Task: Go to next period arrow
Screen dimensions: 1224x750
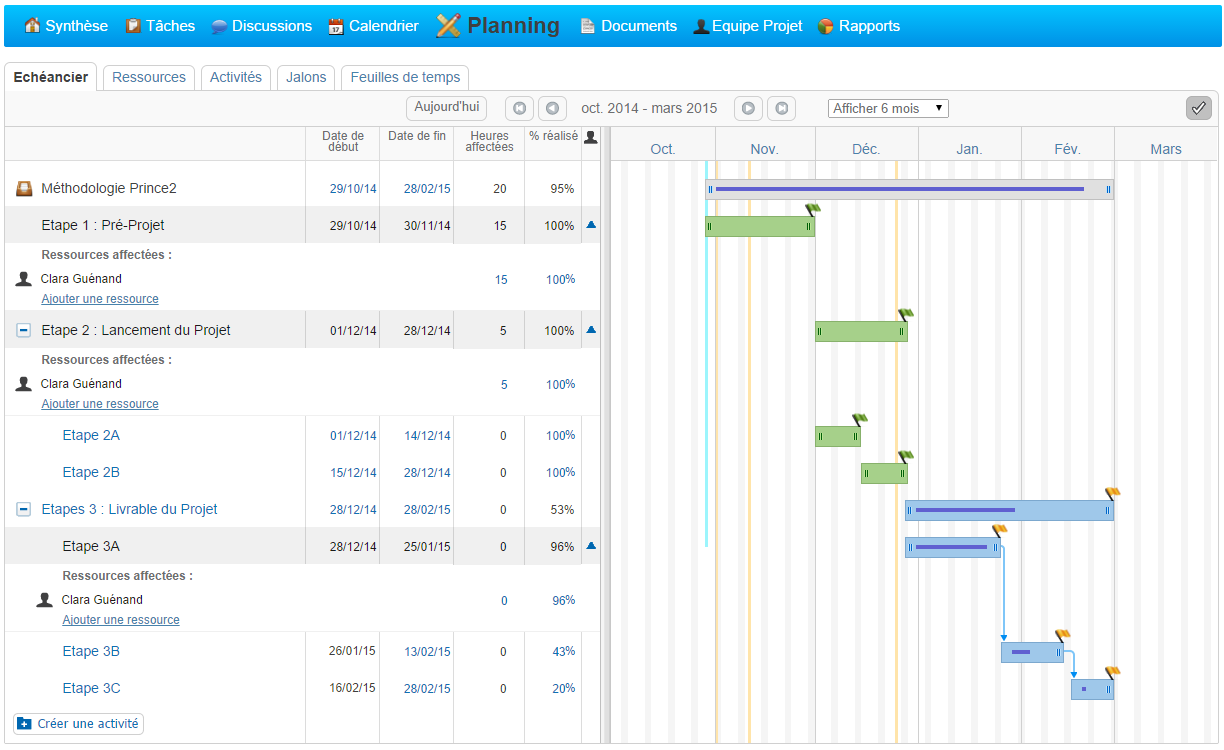Action: pyautogui.click(x=748, y=108)
